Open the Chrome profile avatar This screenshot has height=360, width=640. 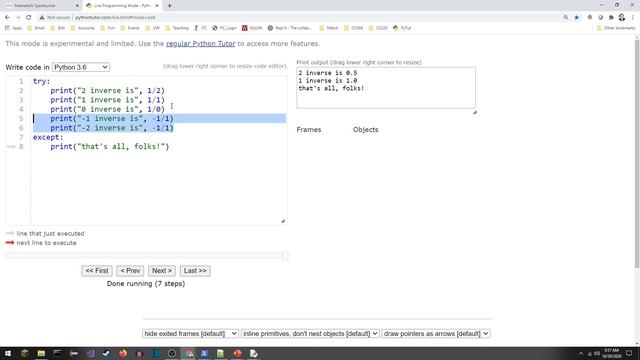[x=622, y=18]
